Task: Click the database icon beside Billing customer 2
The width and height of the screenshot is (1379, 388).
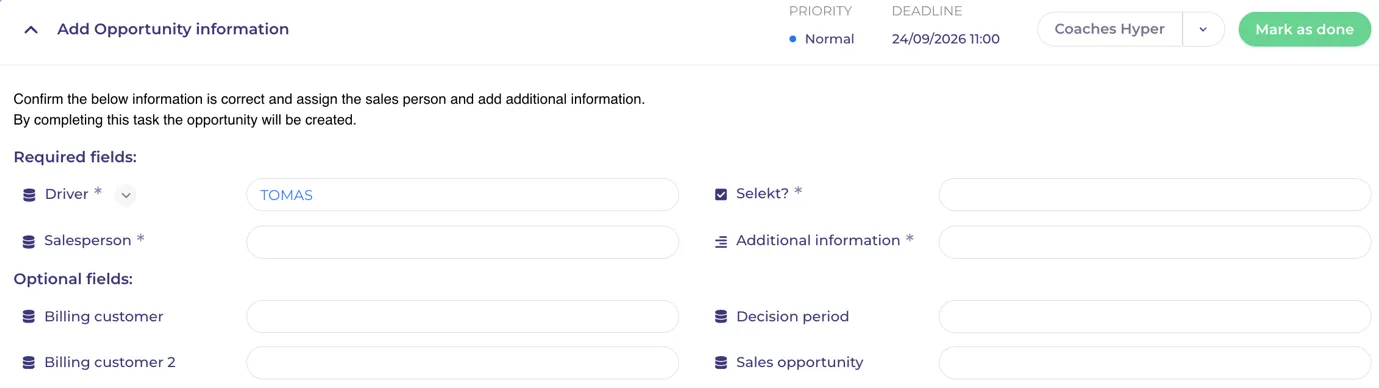Action: 29,363
